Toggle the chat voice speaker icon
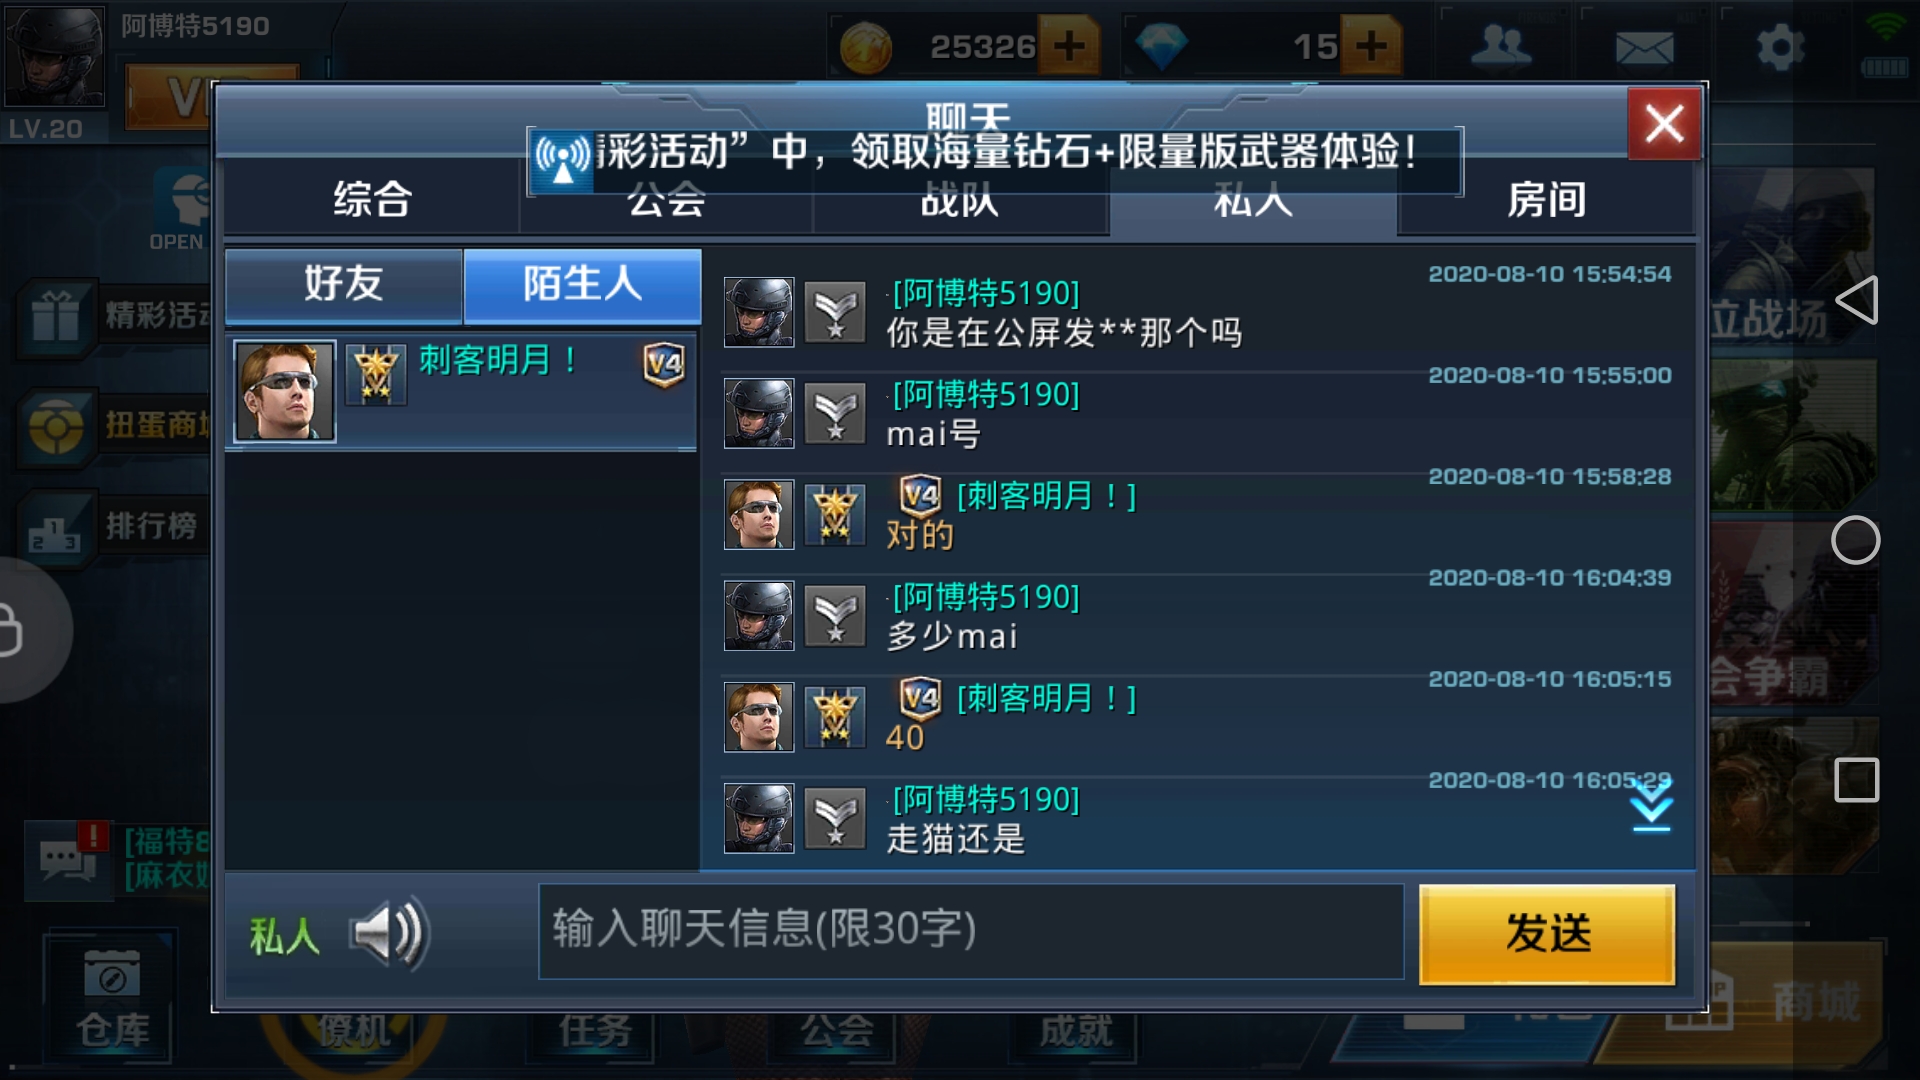Image resolution: width=1920 pixels, height=1080 pixels. (x=390, y=934)
